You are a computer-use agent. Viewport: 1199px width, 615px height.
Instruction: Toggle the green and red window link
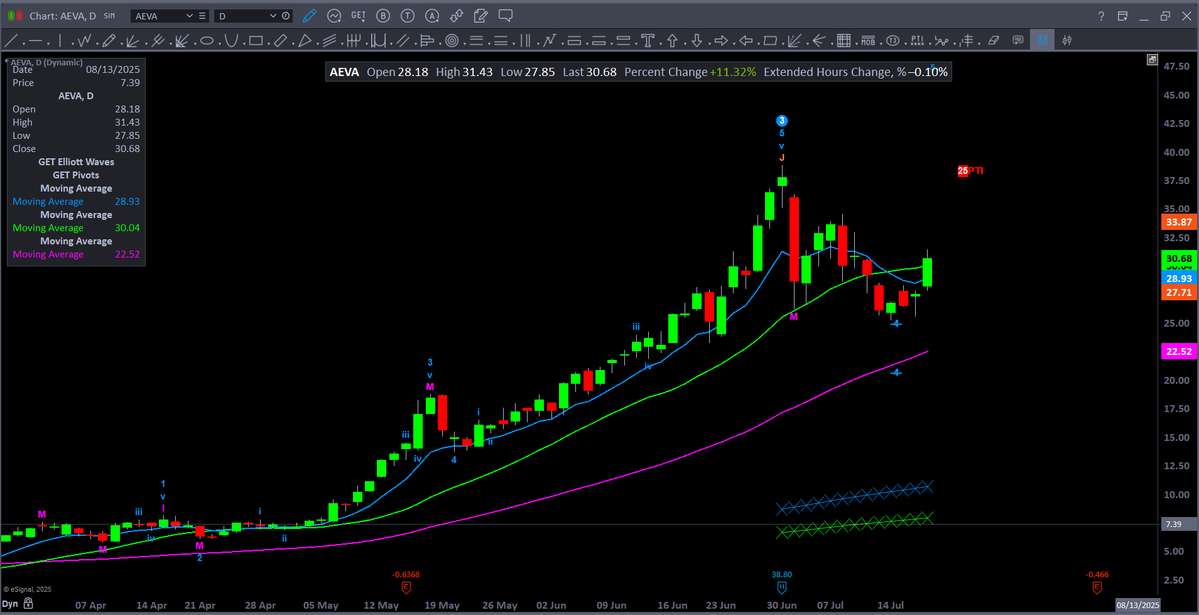tap(13, 15)
